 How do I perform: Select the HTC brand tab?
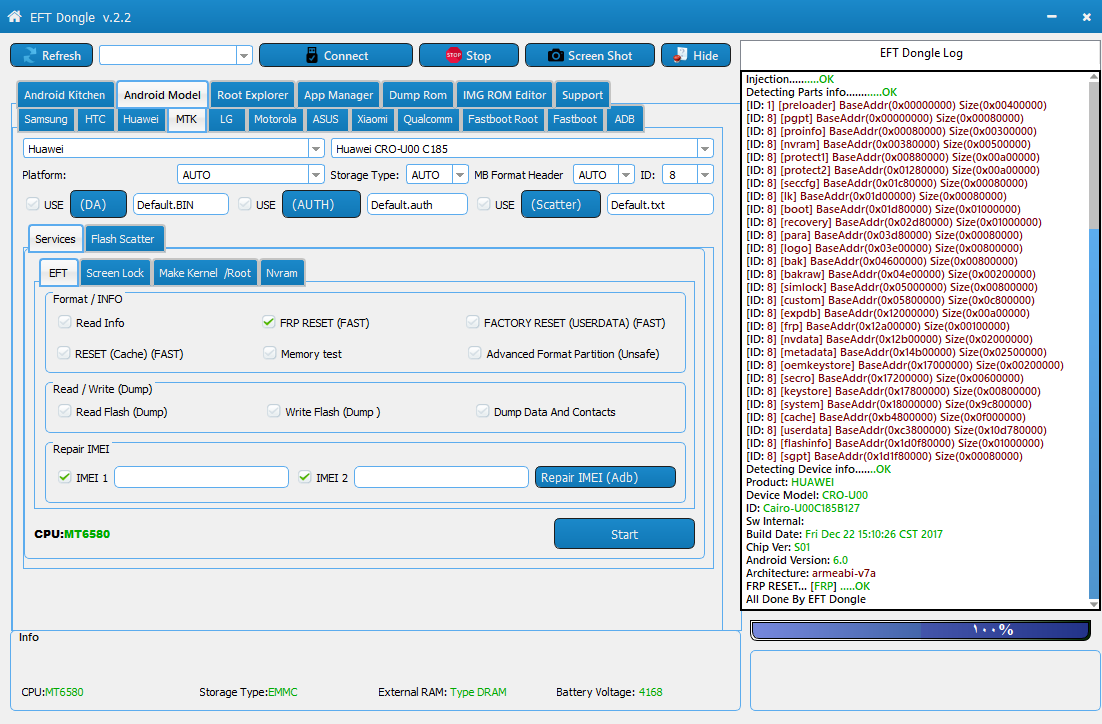[95, 119]
